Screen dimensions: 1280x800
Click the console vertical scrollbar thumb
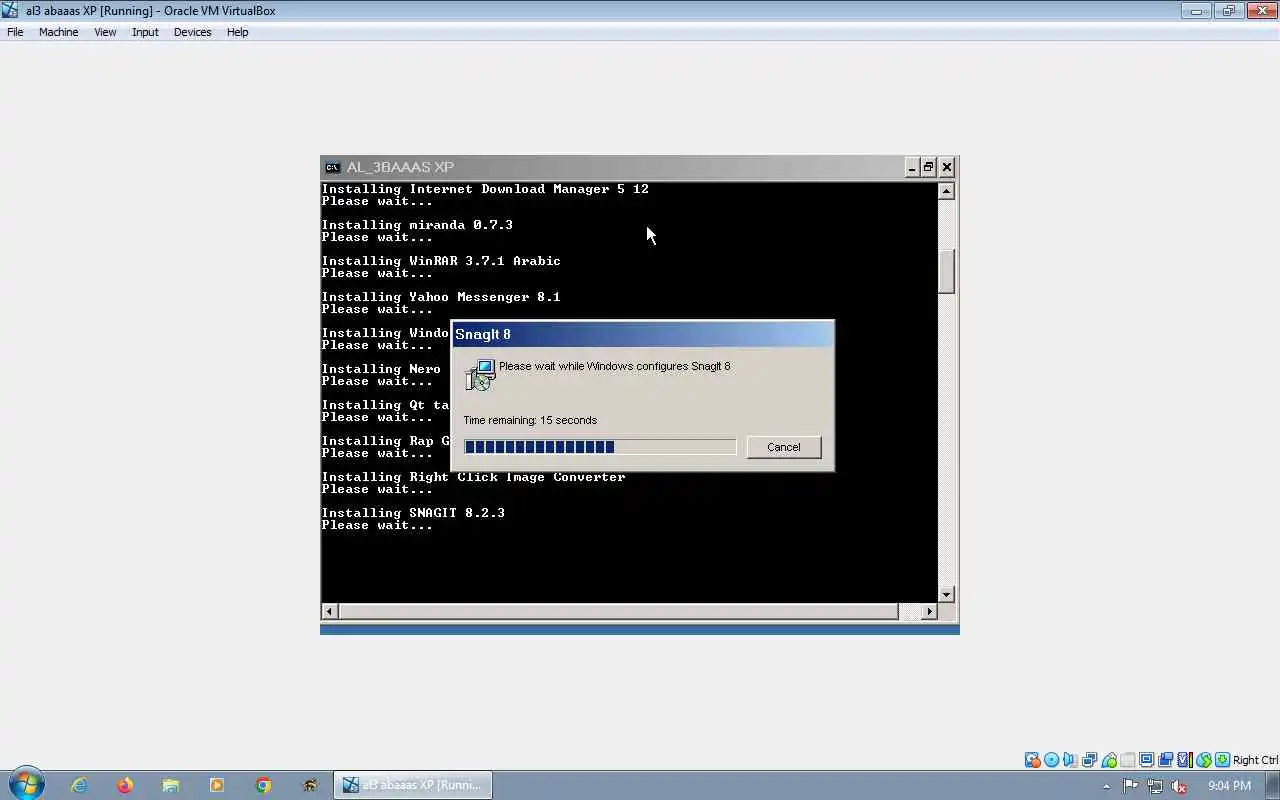(x=946, y=270)
